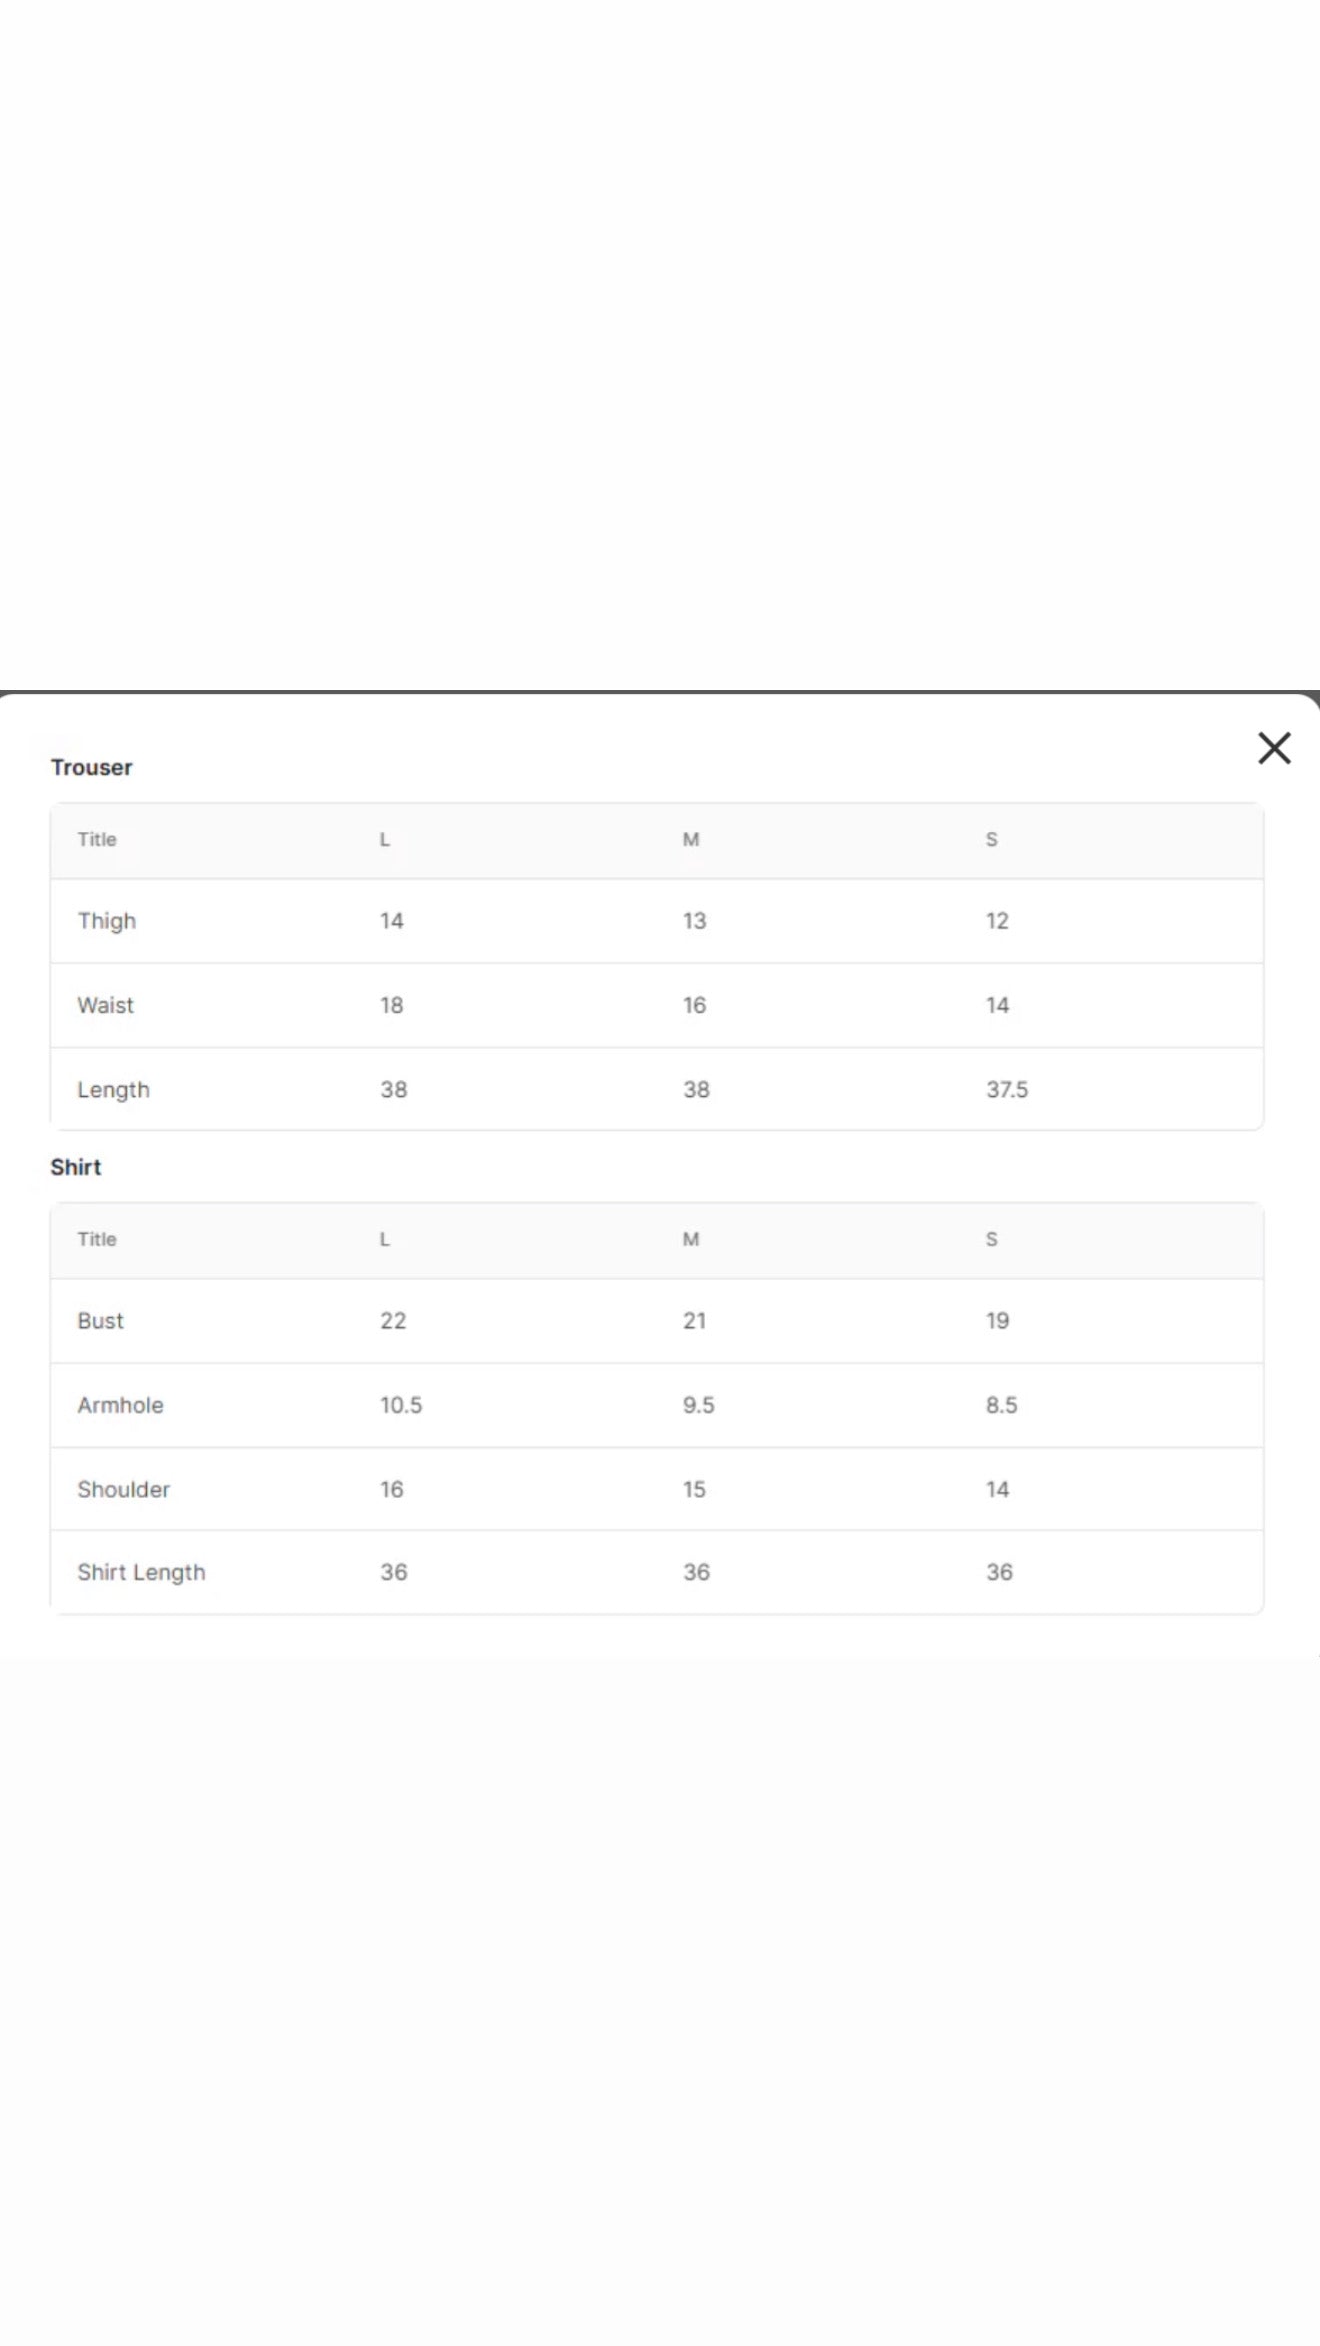Viewport: 1320px width, 2346px height.
Task: Click the Shirt table Title header
Action: pyautogui.click(x=97, y=1239)
